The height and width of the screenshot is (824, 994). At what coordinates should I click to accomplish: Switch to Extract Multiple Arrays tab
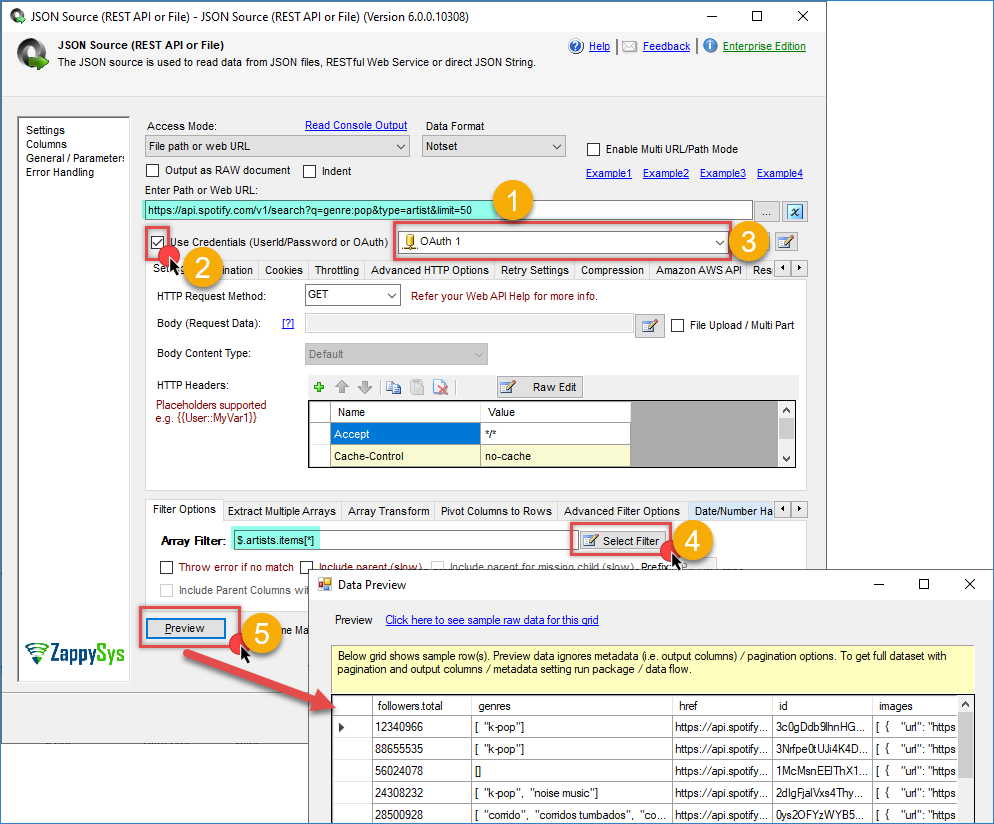281,511
